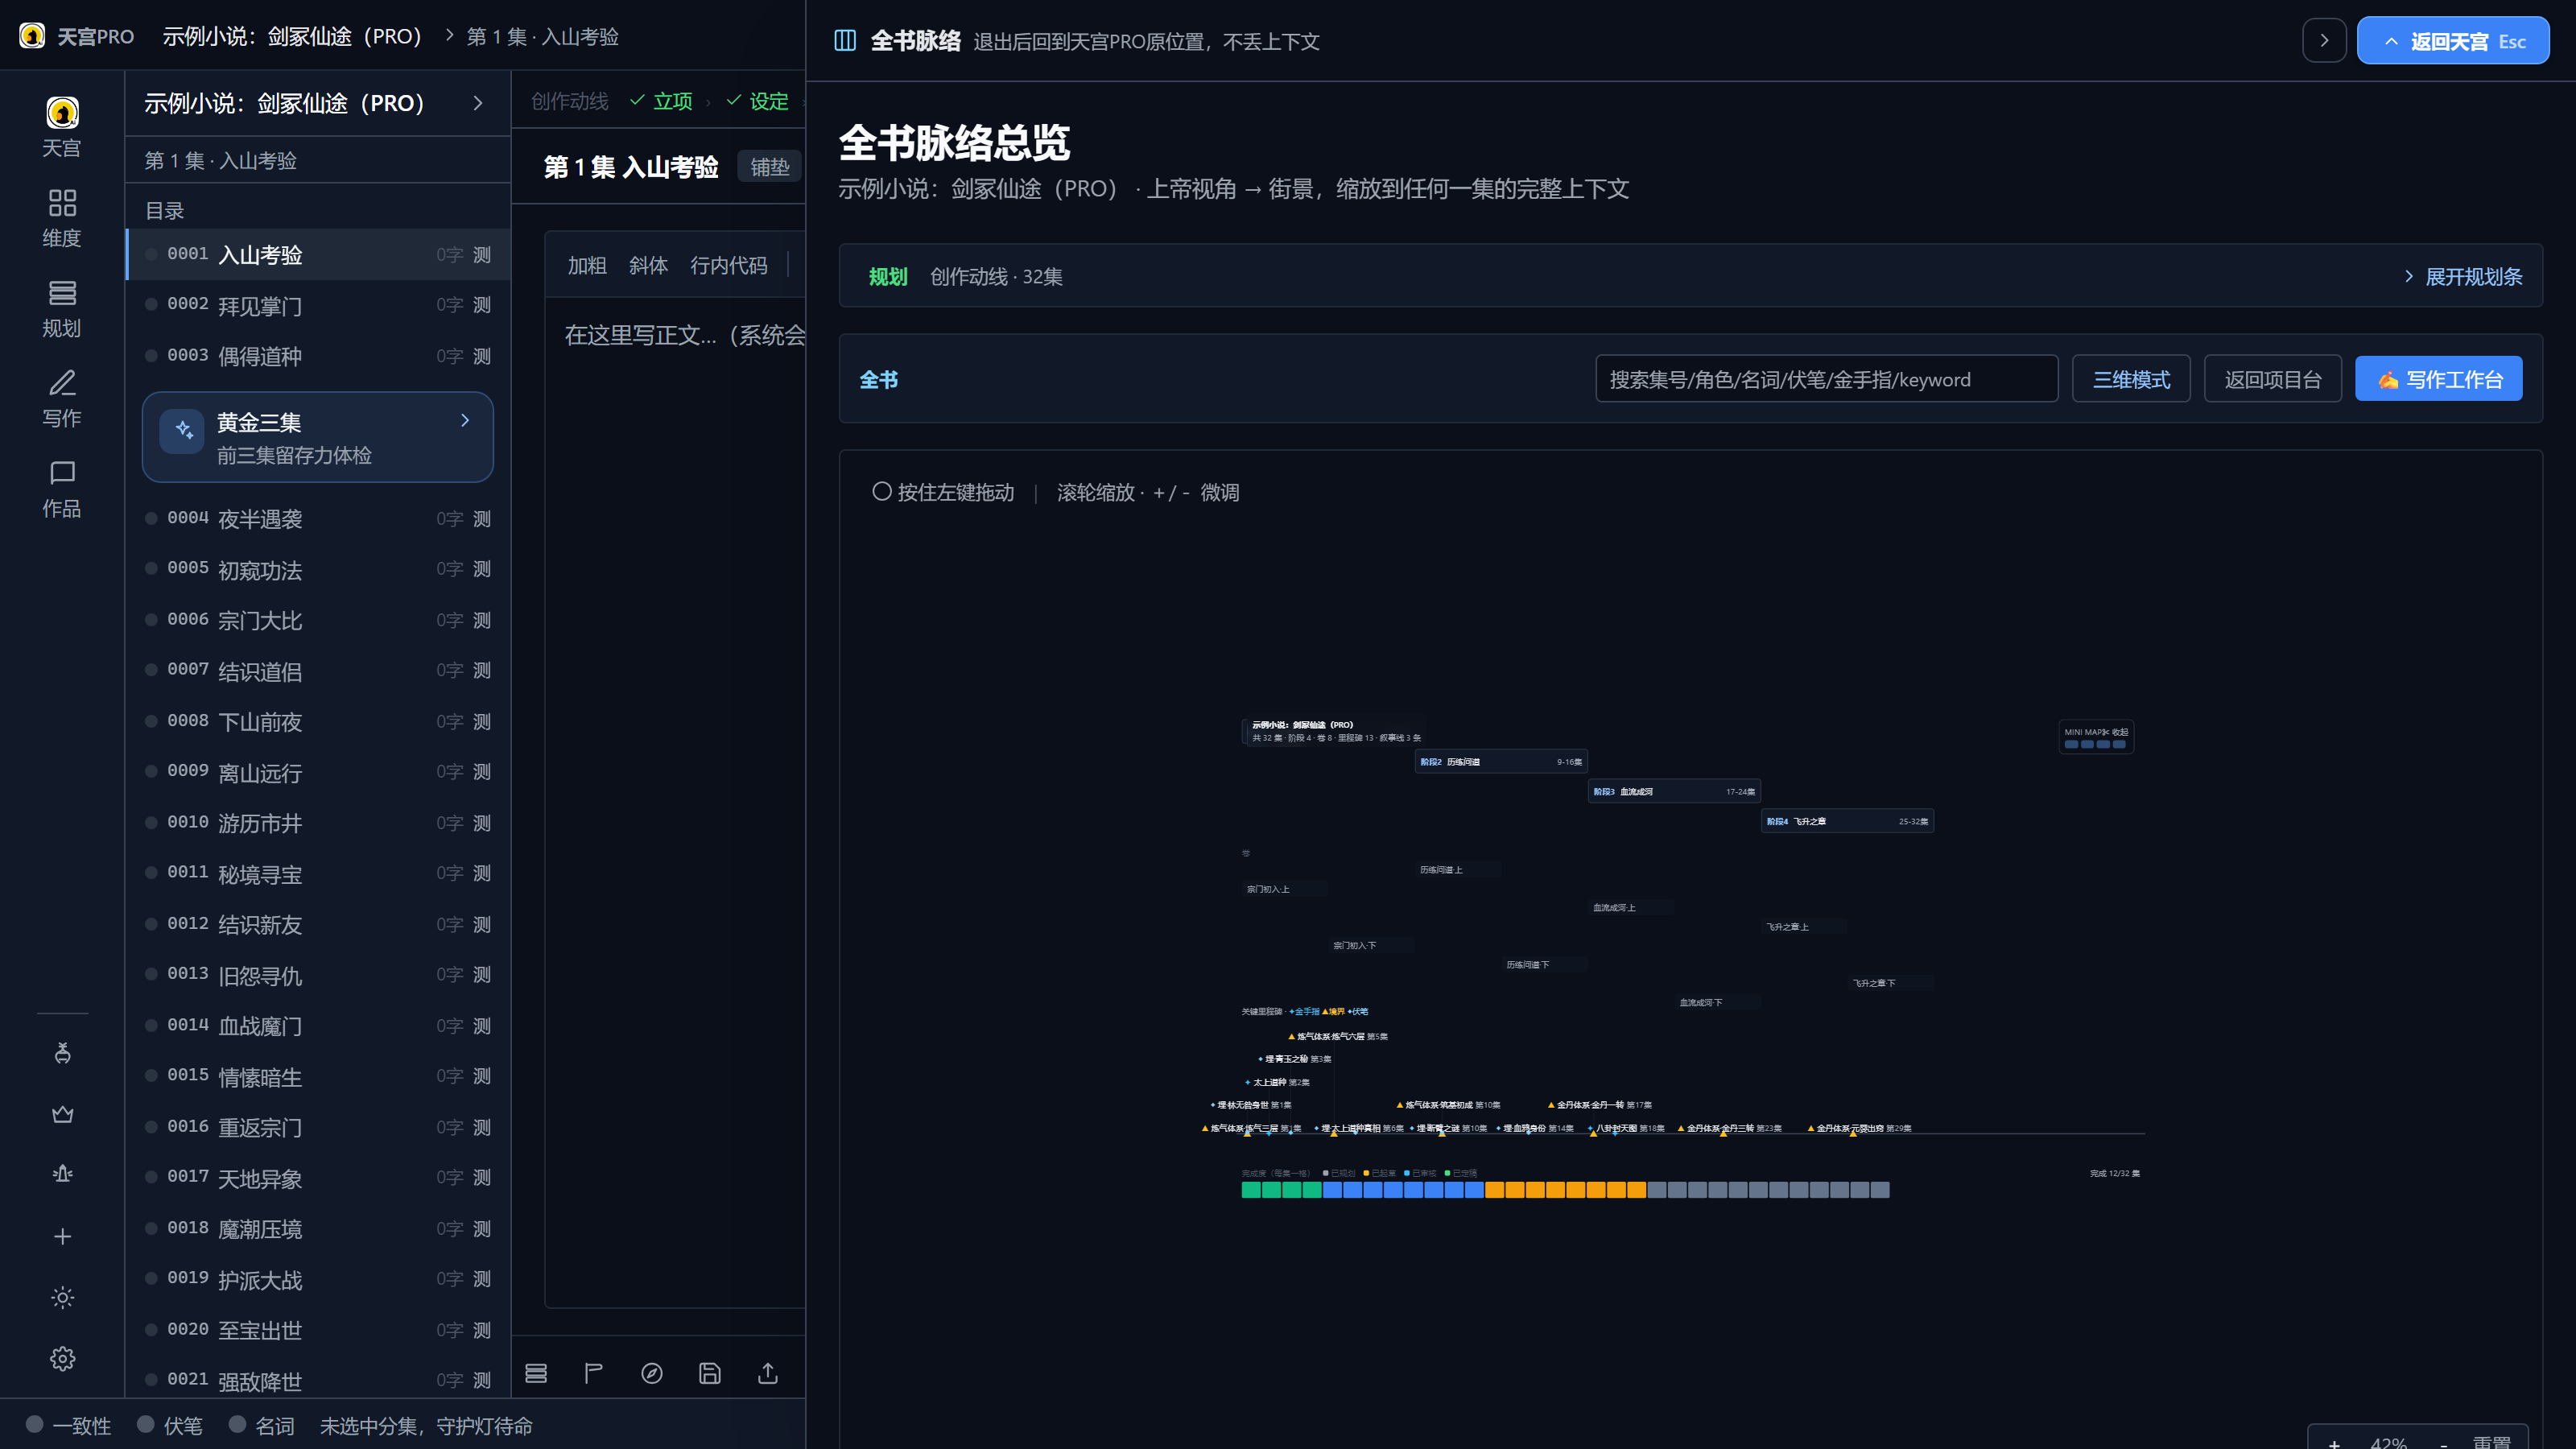Click the right chevron button beside 返回天宫
Screen dimensions: 2576x1449
2324,41
